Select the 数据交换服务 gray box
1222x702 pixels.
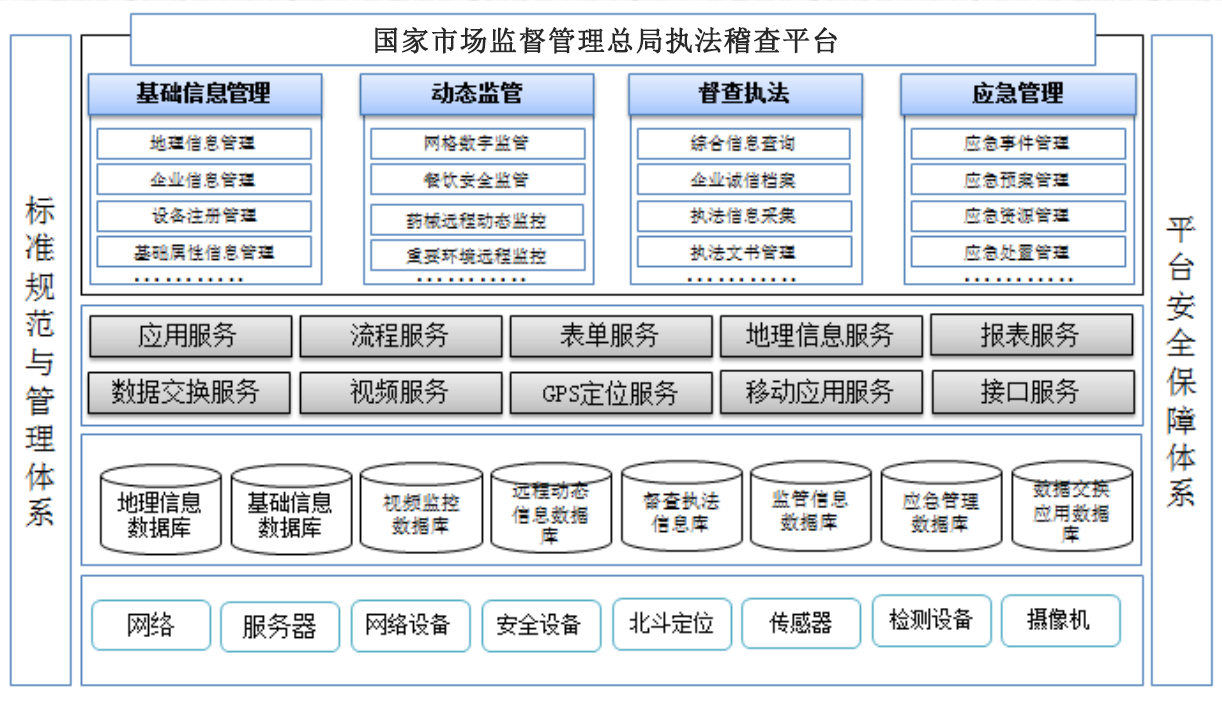pyautogui.click(x=189, y=392)
